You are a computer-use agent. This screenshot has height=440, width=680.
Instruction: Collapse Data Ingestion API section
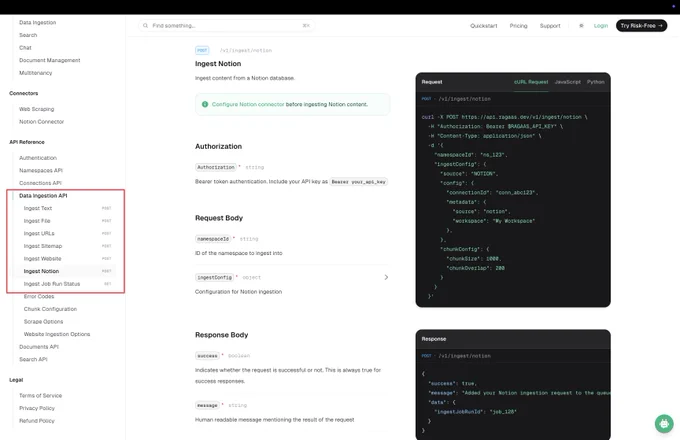click(43, 196)
